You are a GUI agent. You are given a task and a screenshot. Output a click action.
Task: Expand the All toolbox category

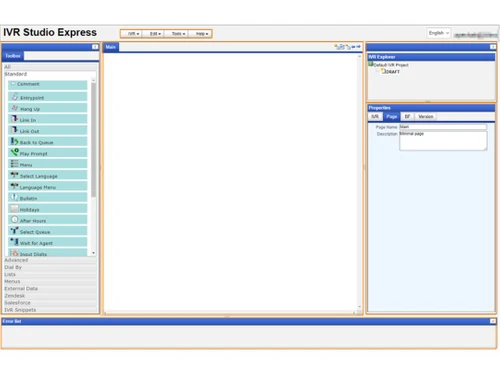click(50, 67)
